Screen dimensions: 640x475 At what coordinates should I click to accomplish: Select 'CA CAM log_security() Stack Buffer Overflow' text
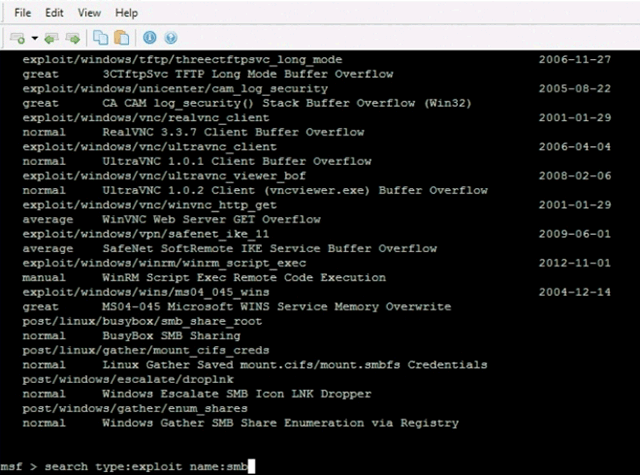tap(258, 103)
